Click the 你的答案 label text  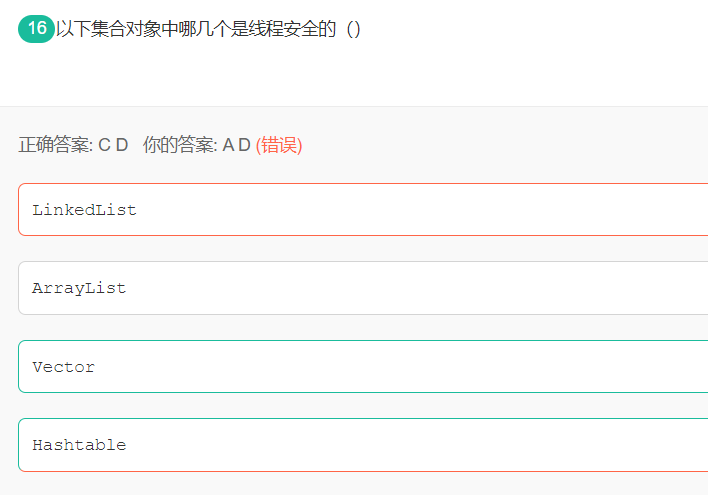(180, 145)
